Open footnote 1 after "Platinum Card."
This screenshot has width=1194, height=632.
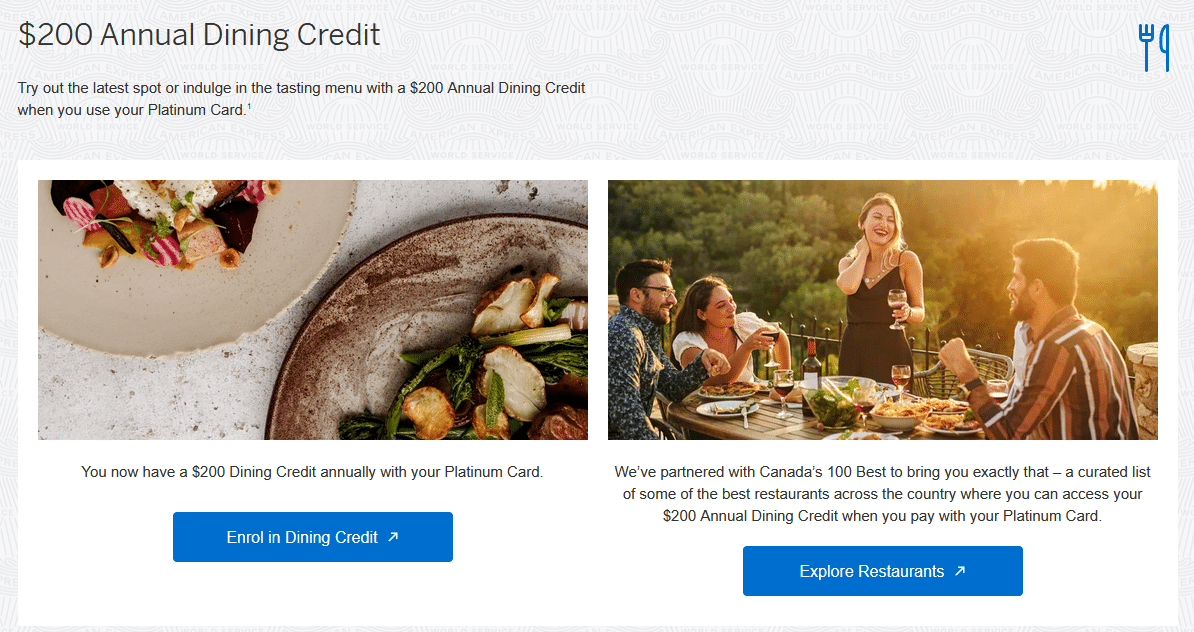(x=249, y=106)
